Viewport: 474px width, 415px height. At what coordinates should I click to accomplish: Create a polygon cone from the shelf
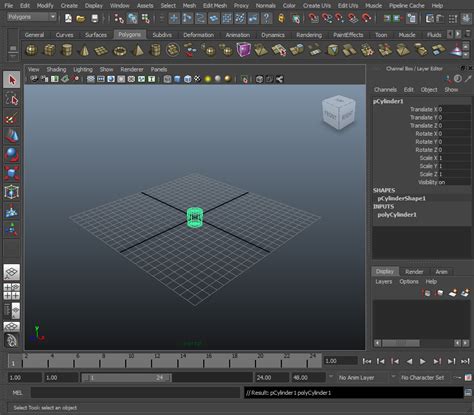click(85, 50)
